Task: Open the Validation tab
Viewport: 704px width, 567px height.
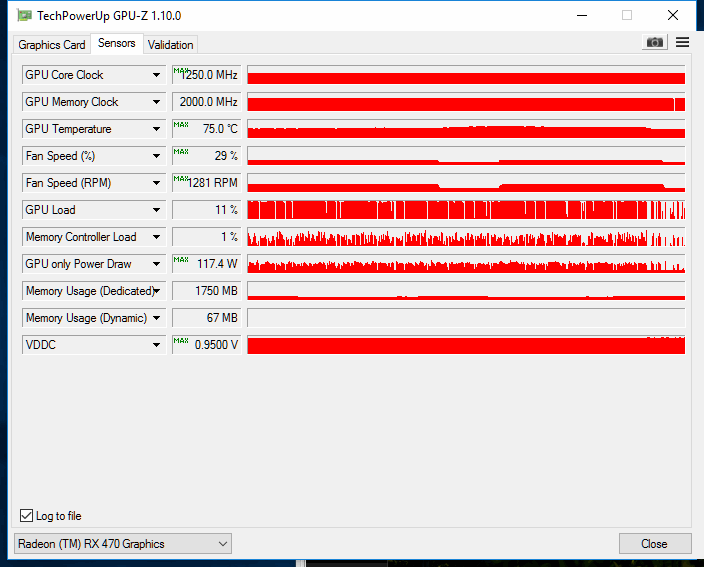Action: coord(171,45)
